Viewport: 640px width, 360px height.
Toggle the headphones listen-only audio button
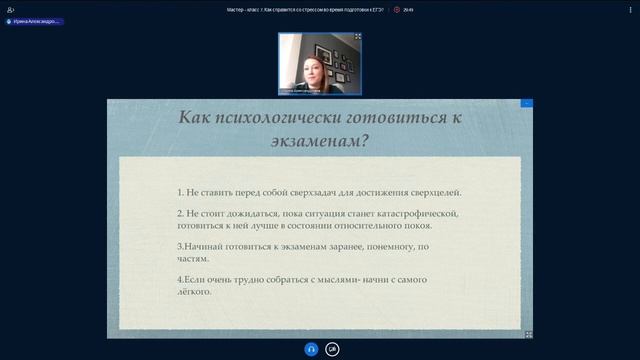311,349
